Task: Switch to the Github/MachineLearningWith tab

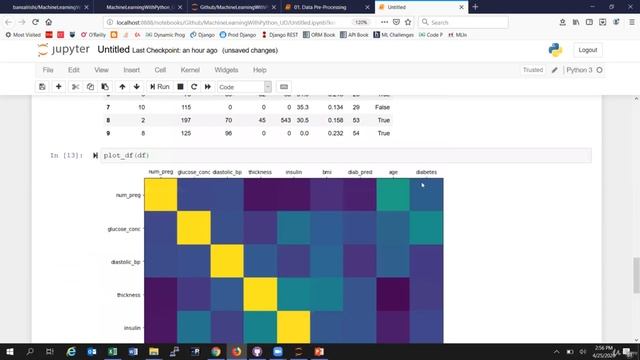Action: coord(235,7)
